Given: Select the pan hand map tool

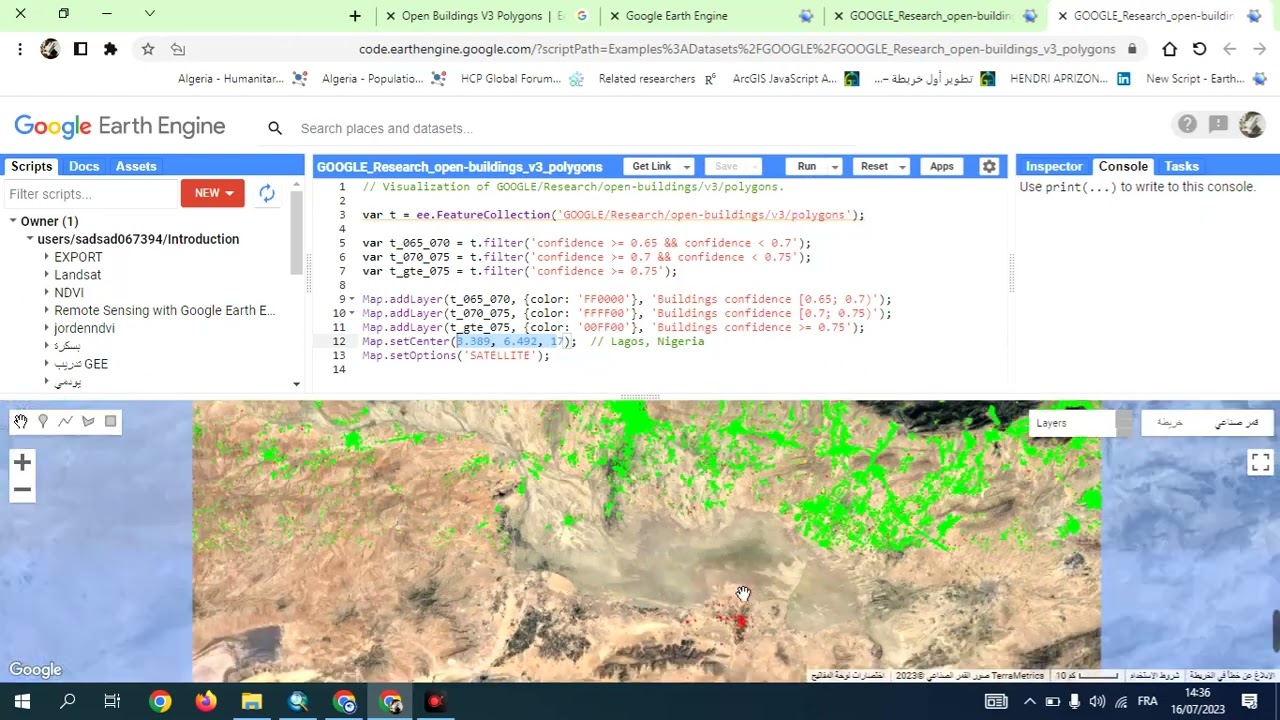Looking at the screenshot, I should click(21, 422).
